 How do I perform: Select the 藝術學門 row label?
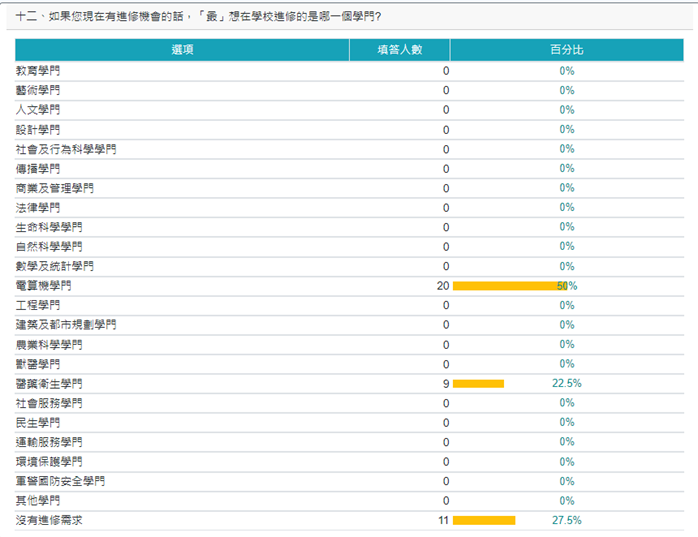(x=38, y=90)
